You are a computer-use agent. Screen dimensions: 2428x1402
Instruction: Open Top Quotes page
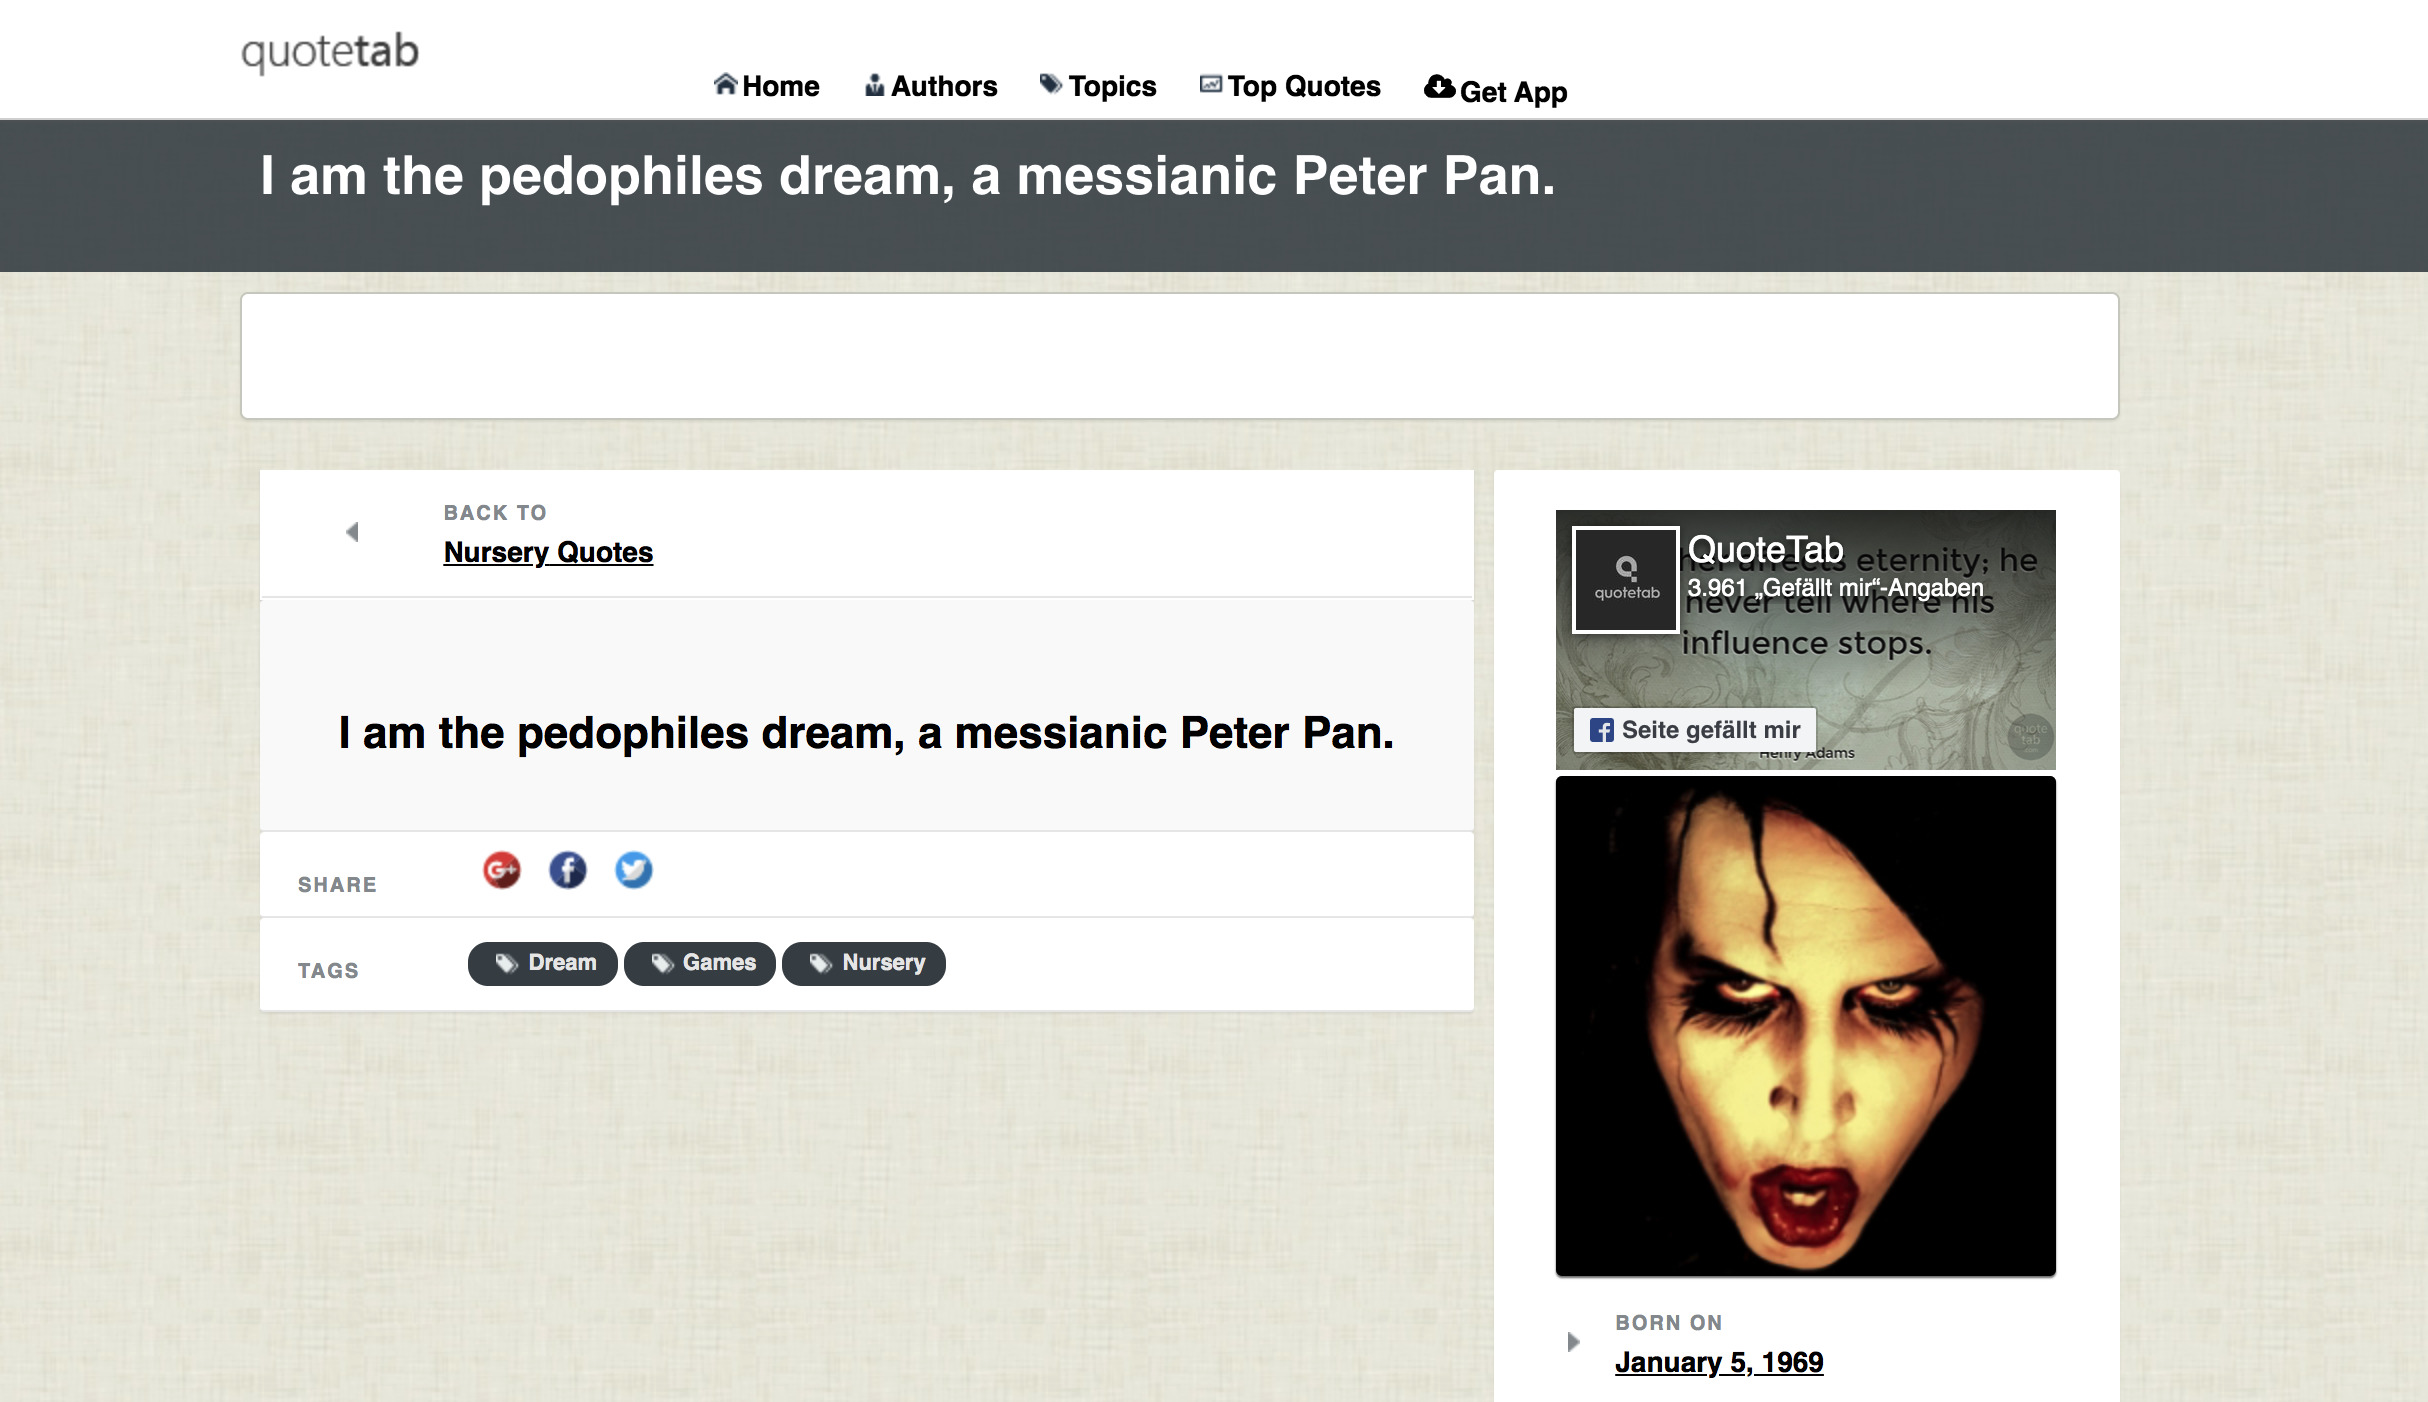coord(1290,86)
